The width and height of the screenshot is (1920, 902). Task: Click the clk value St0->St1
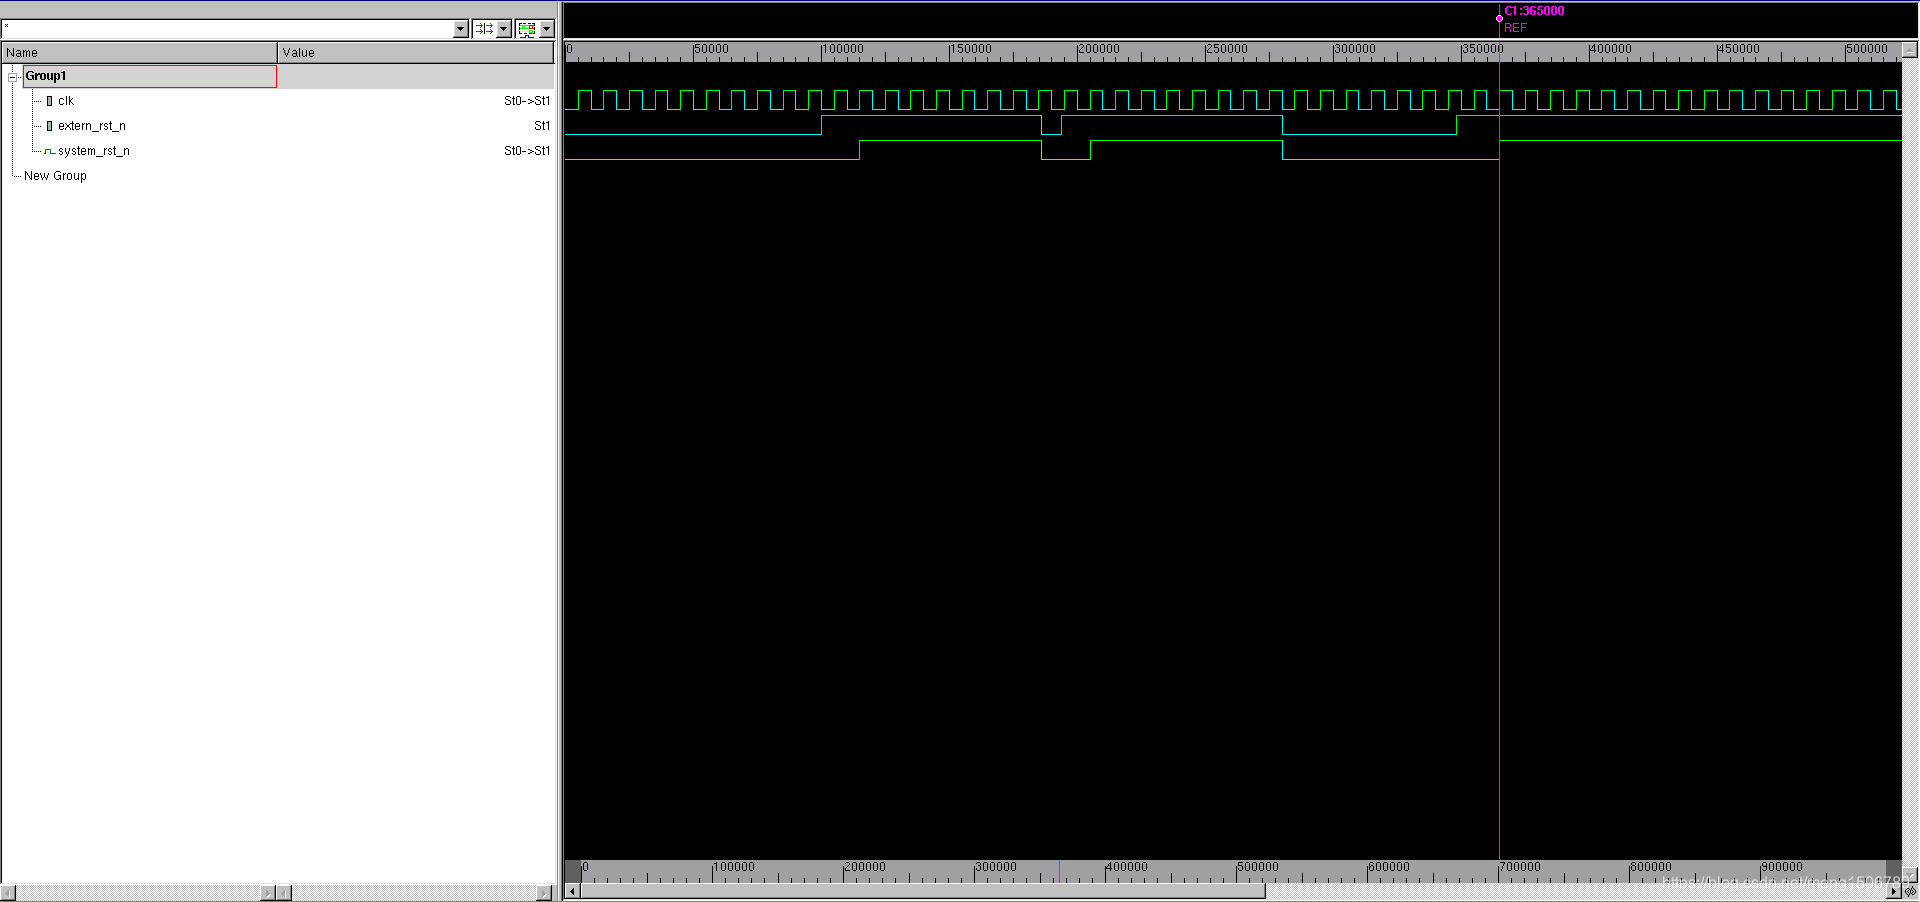tap(527, 101)
